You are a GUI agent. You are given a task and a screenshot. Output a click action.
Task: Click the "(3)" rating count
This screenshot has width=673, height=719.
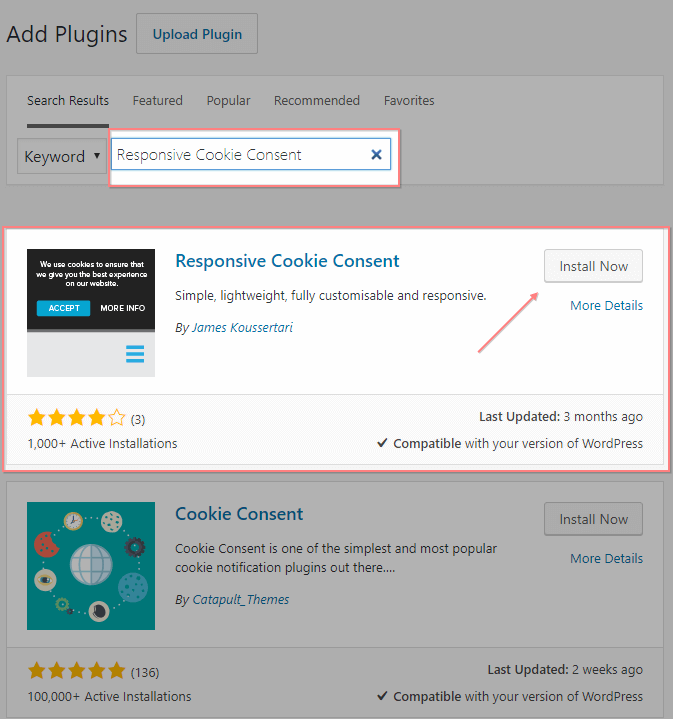coord(138,420)
